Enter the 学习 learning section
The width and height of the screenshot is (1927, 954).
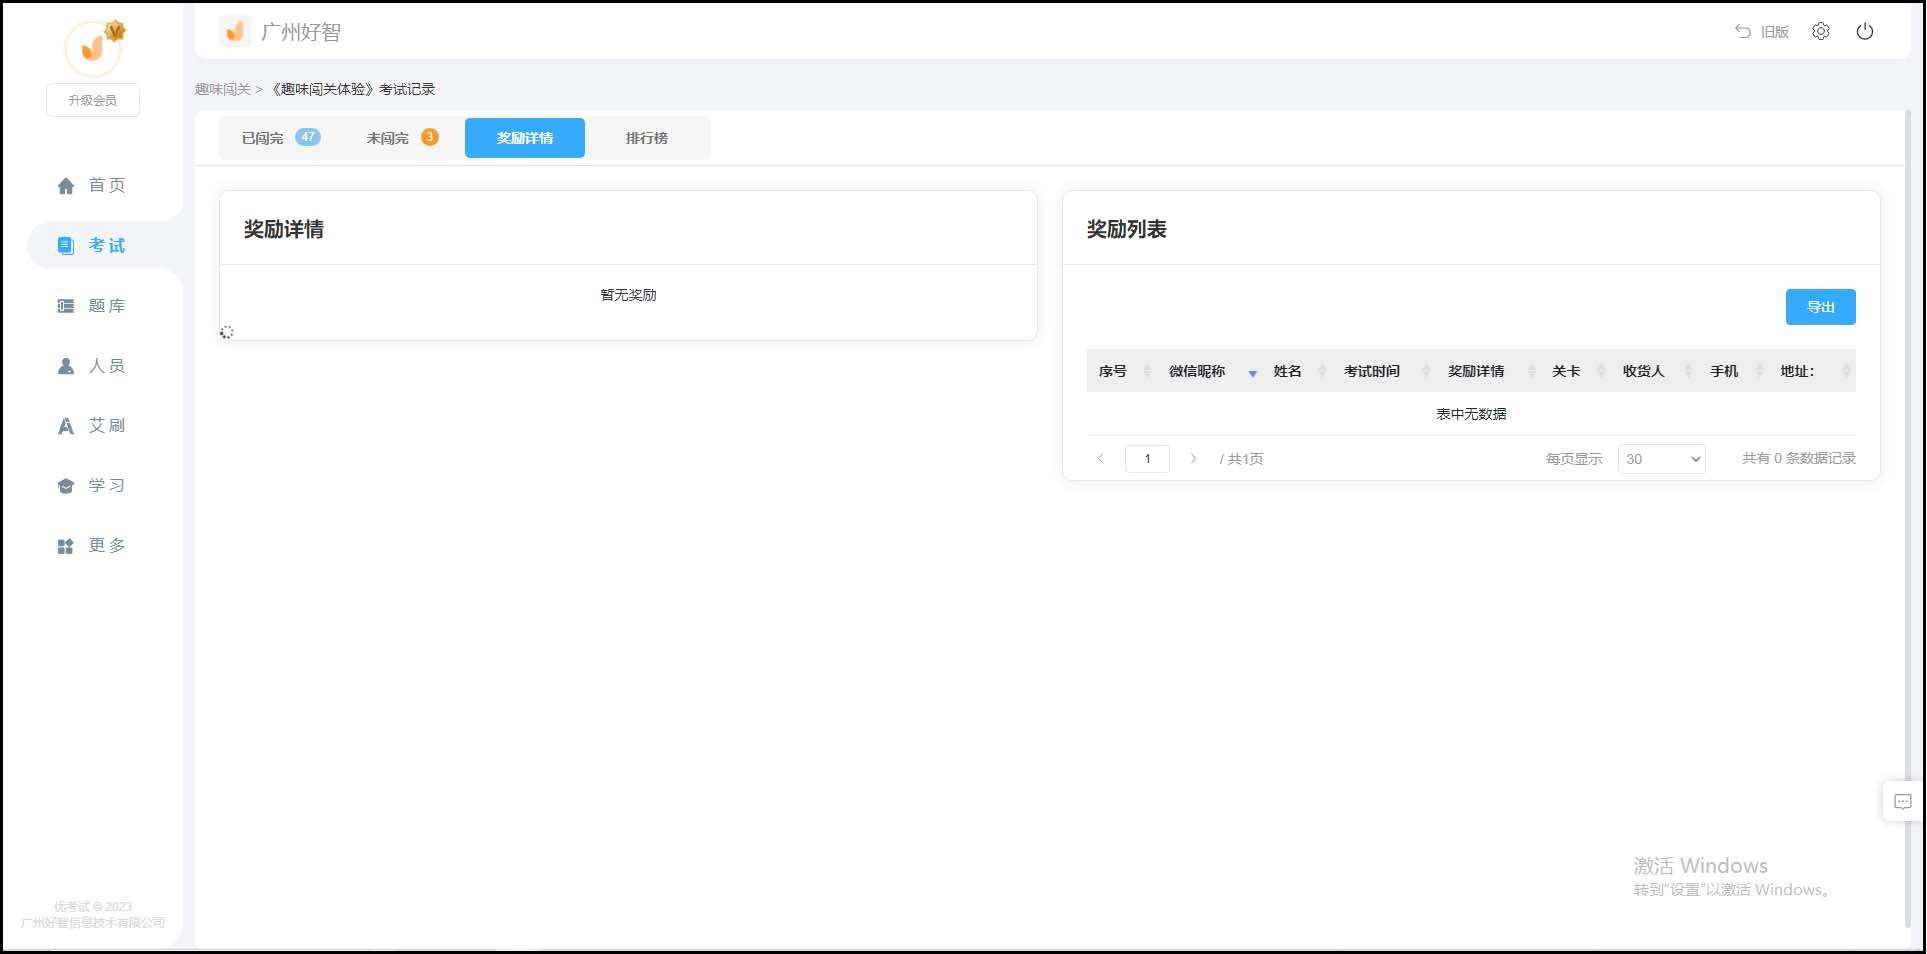[x=105, y=485]
